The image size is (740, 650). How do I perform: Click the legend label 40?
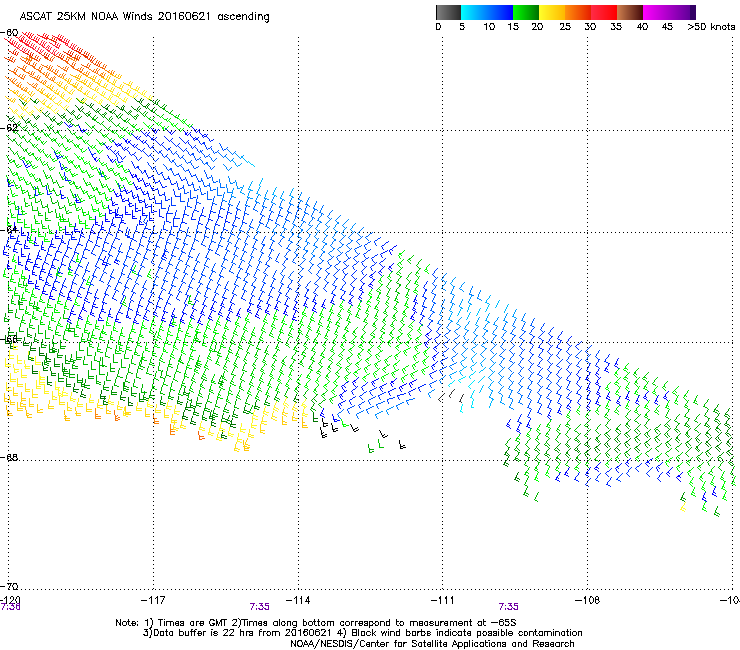(642, 27)
